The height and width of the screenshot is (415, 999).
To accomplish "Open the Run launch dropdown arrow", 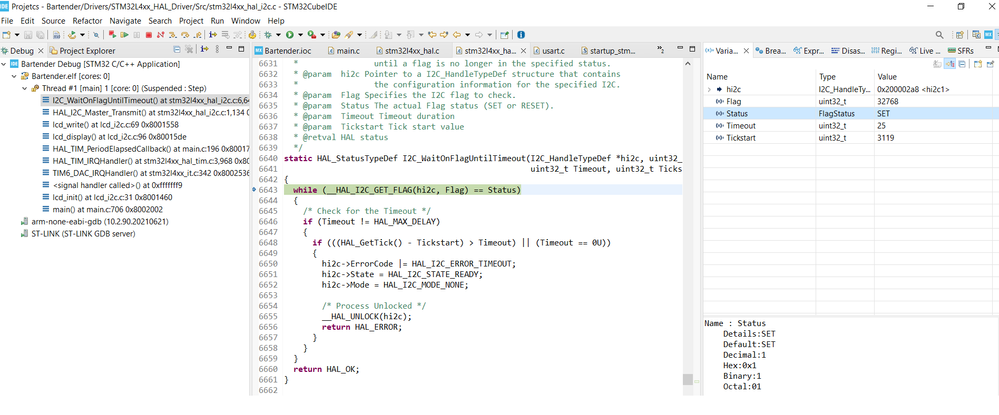I will click(x=300, y=34).
